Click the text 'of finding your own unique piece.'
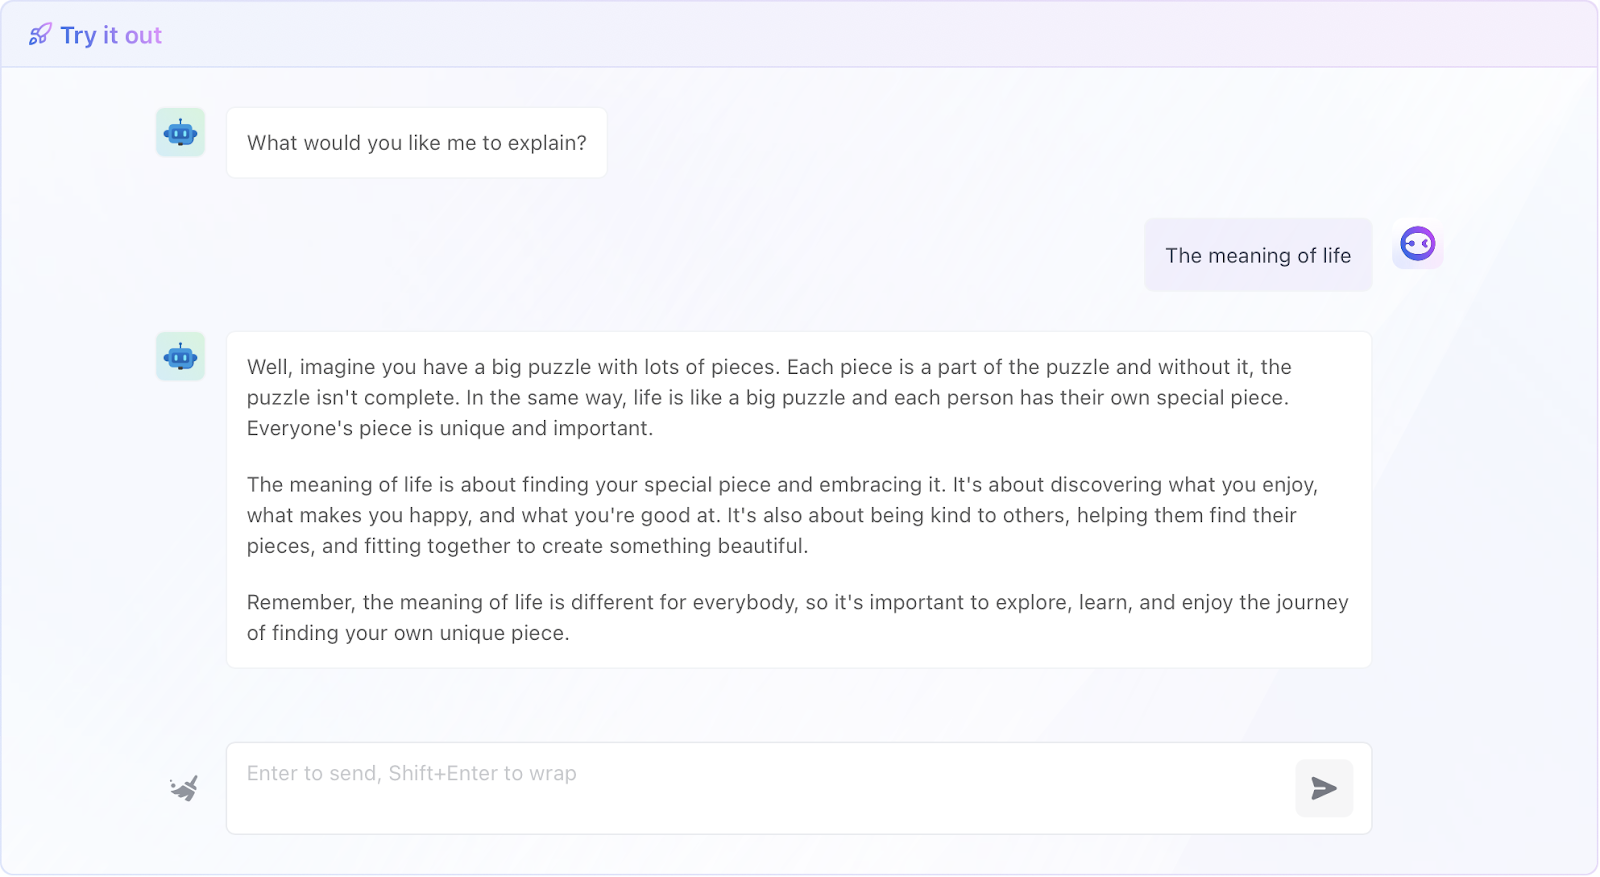 pos(408,633)
